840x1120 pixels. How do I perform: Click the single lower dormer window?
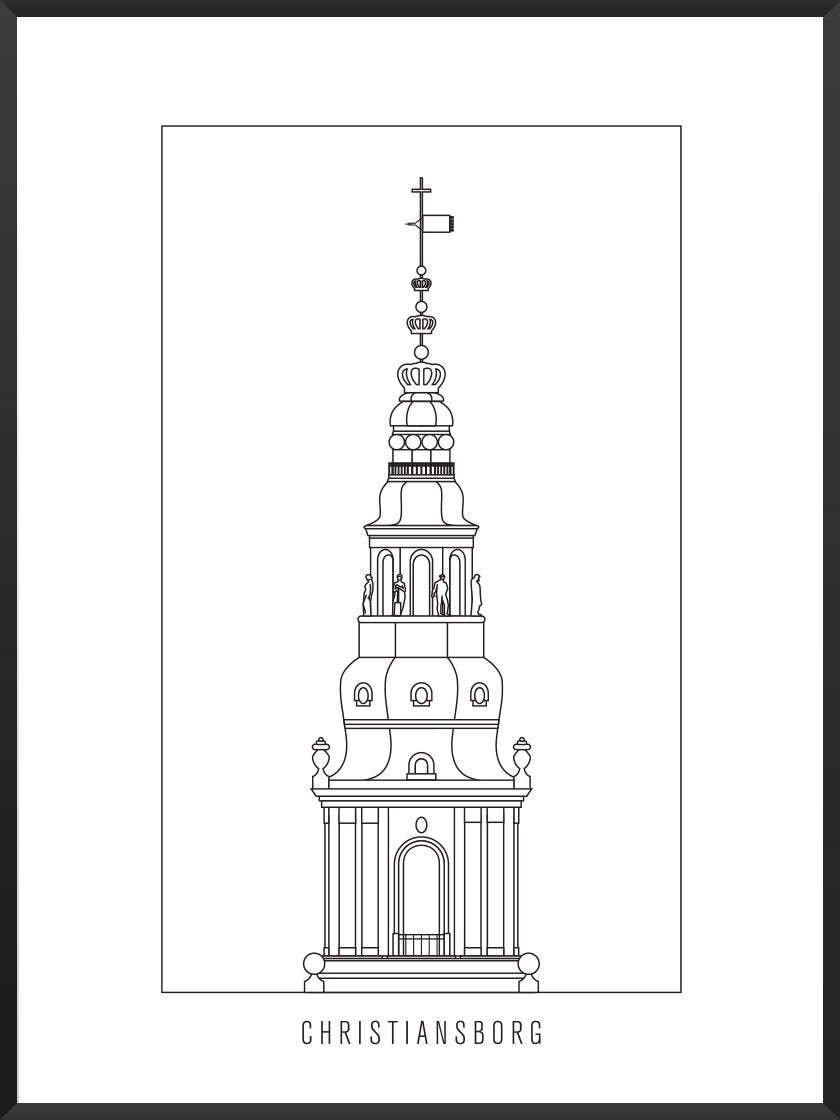click(x=421, y=766)
